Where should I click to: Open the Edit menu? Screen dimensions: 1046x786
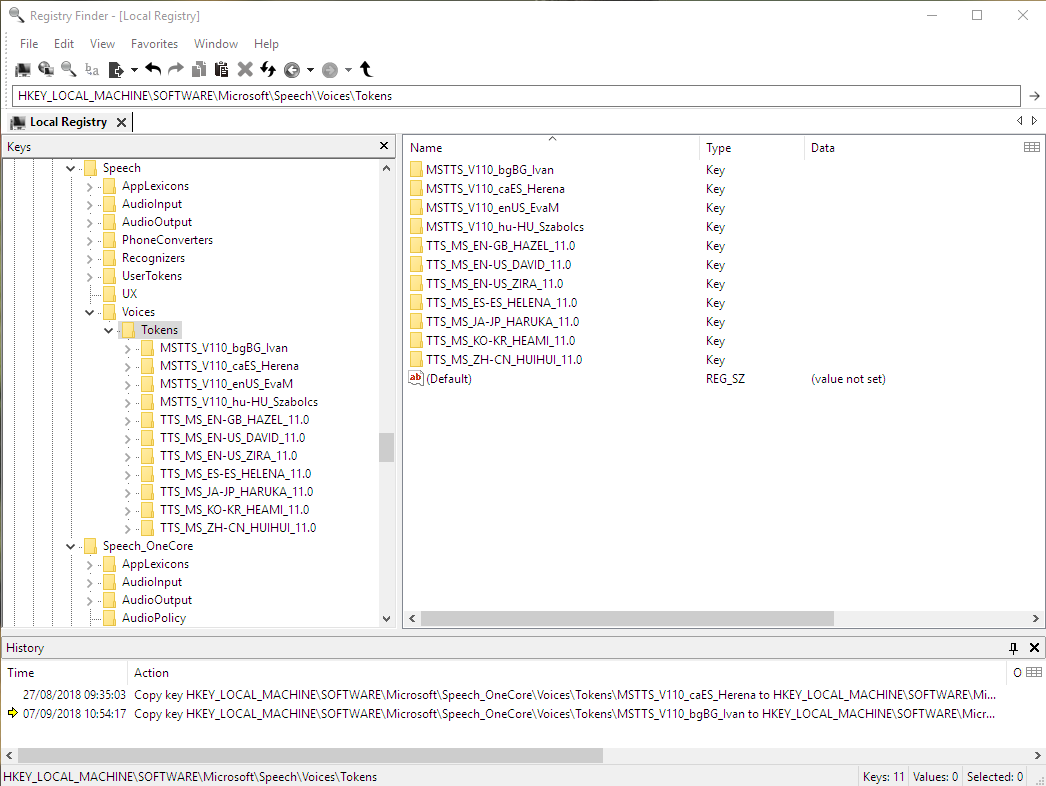pos(64,44)
